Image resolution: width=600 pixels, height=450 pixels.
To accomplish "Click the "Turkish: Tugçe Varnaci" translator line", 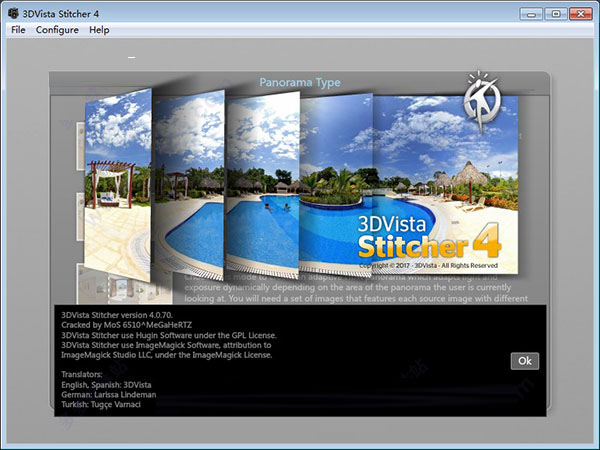I will 101,404.
